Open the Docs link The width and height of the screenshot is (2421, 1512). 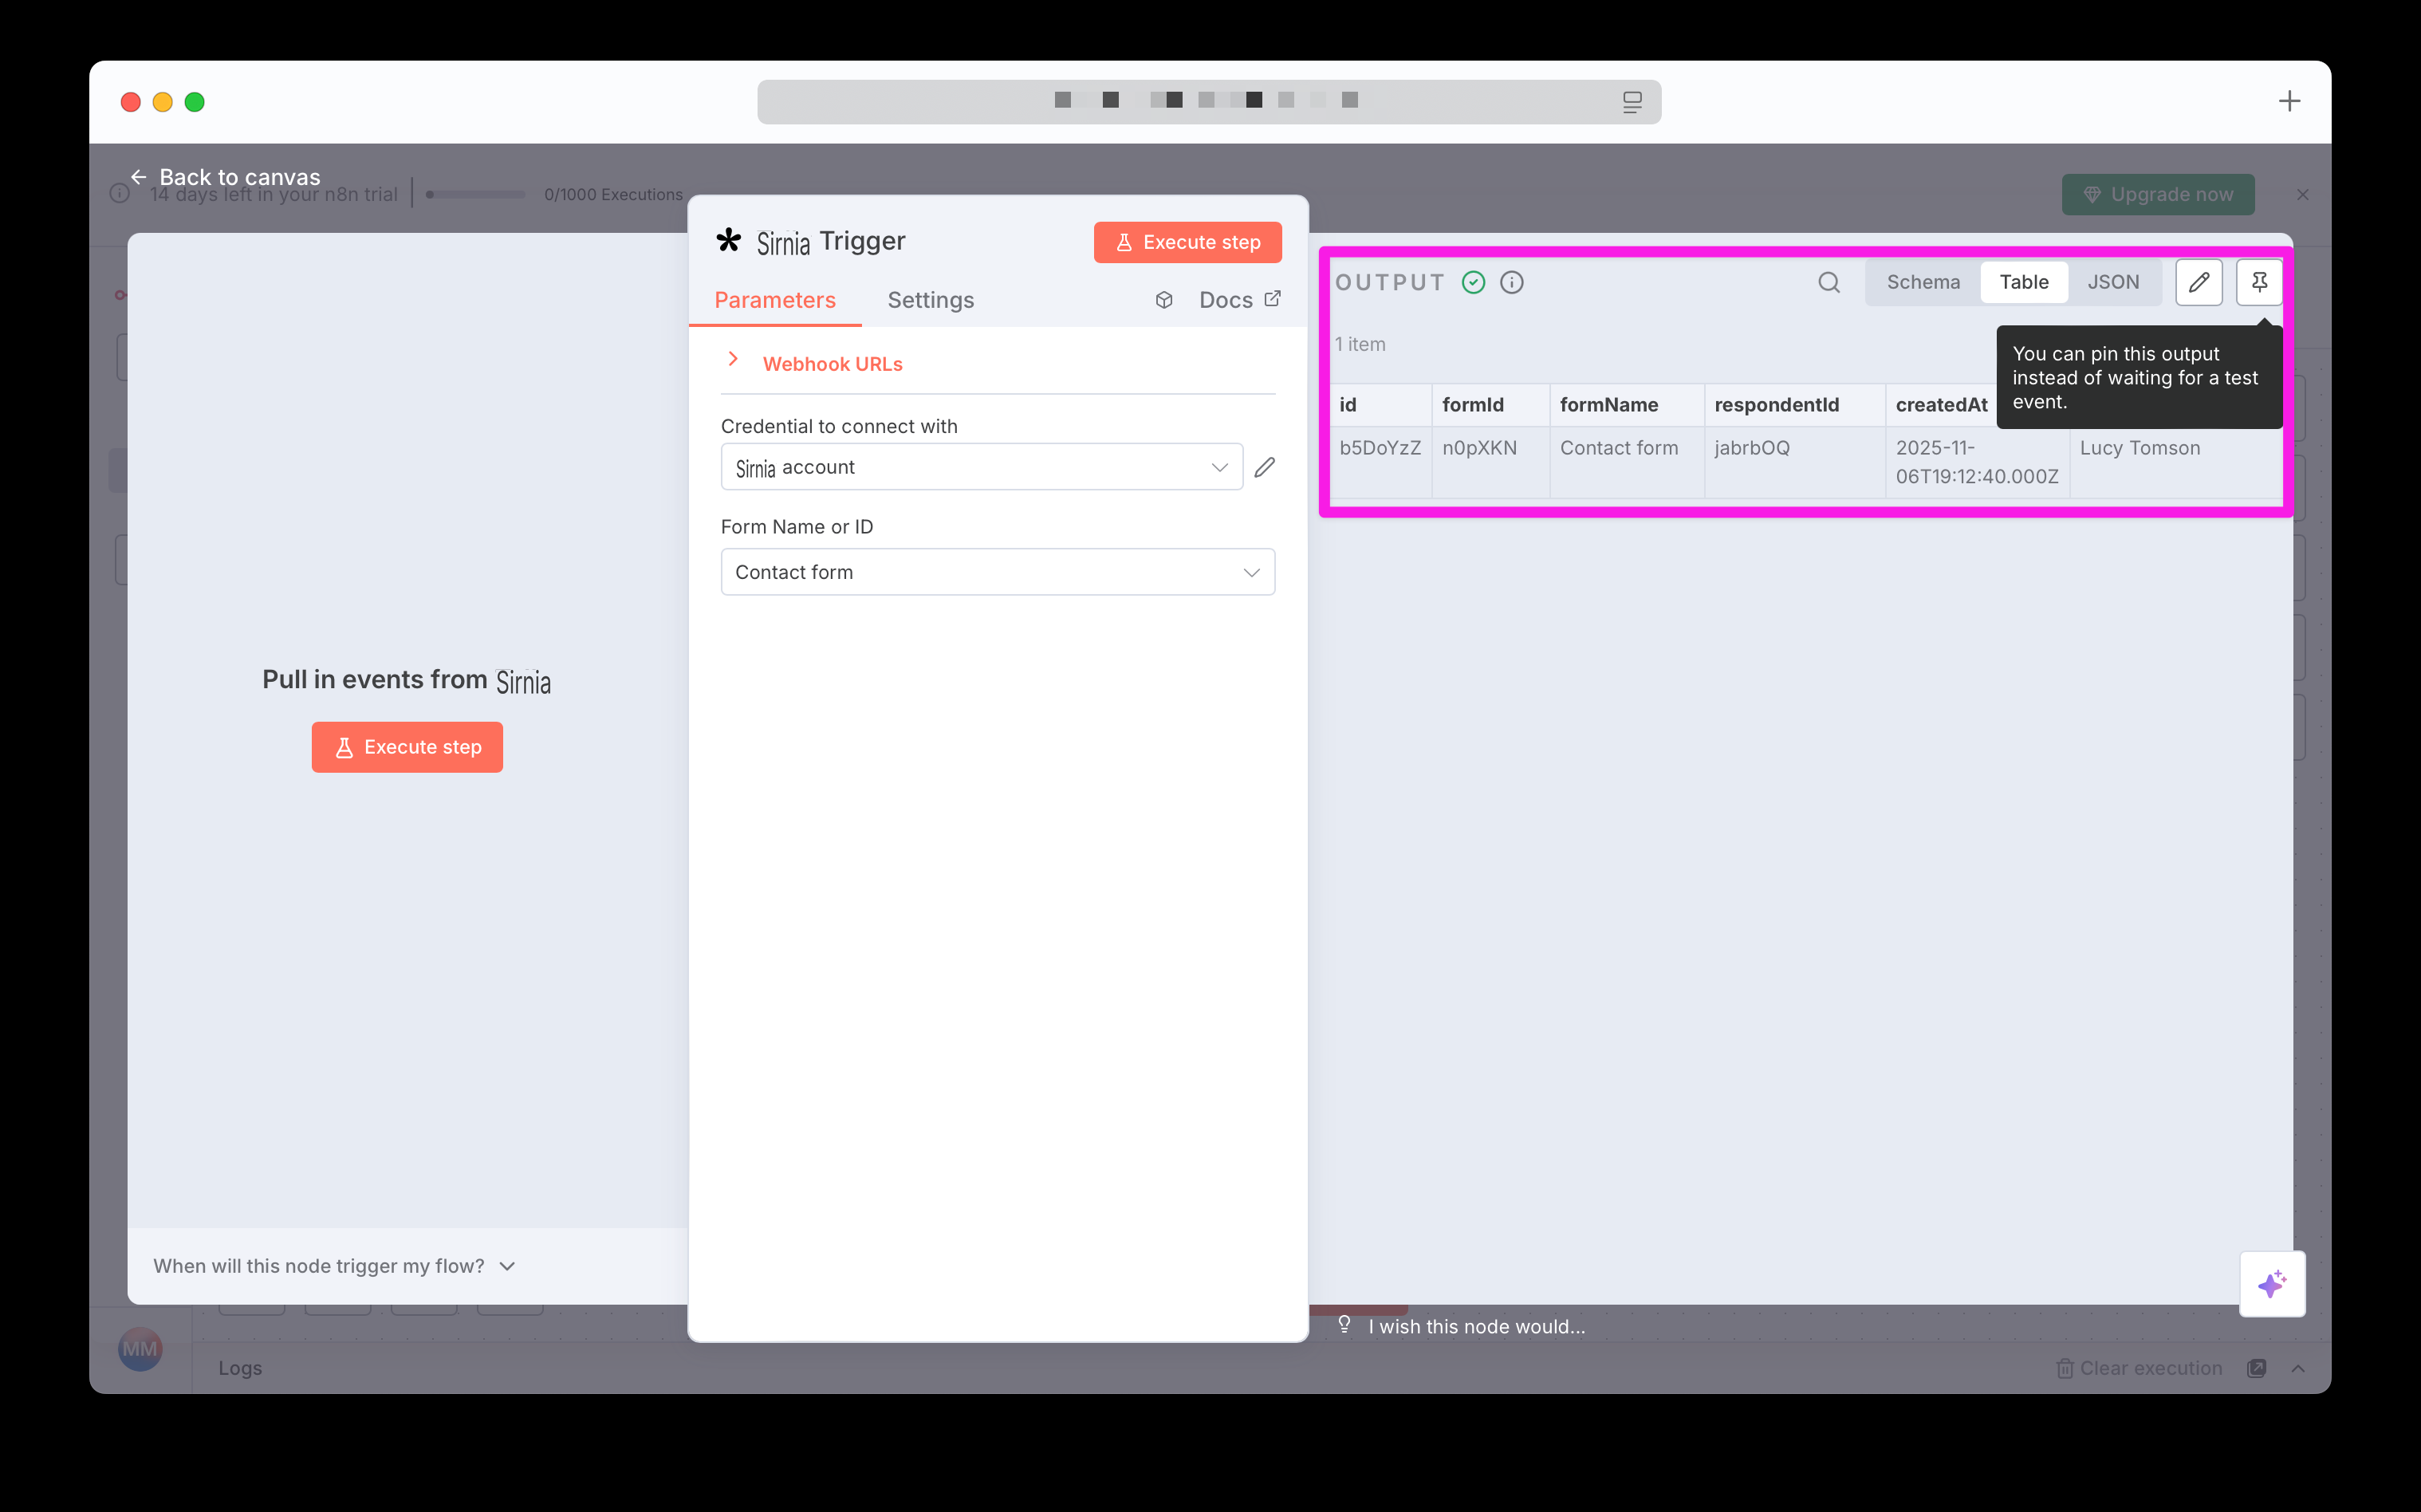point(1240,300)
